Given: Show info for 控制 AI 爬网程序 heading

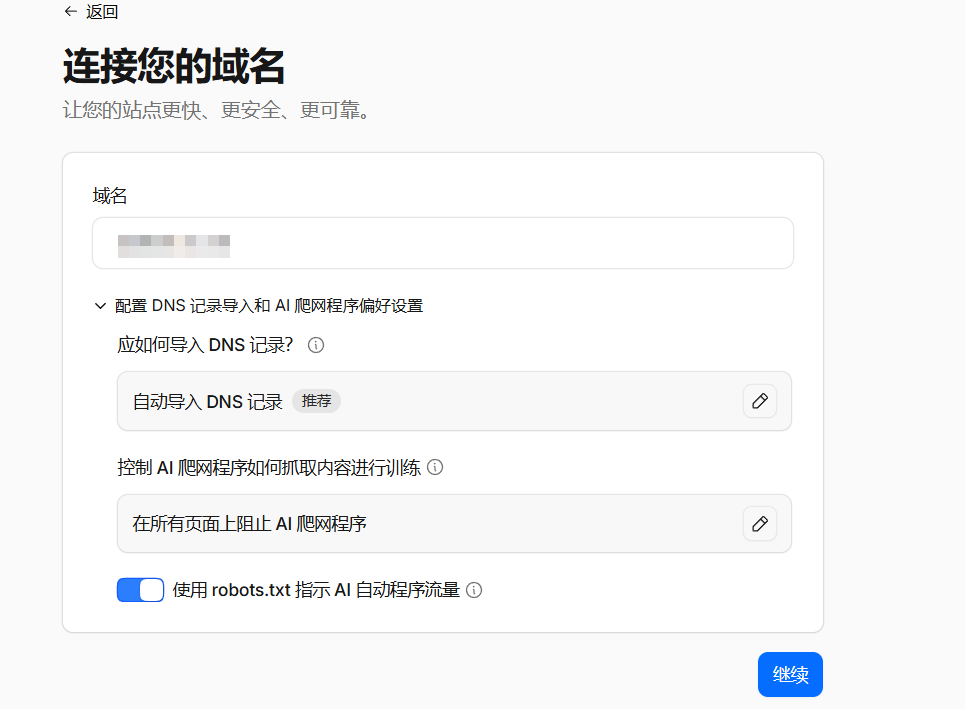Looking at the screenshot, I should pos(435,467).
